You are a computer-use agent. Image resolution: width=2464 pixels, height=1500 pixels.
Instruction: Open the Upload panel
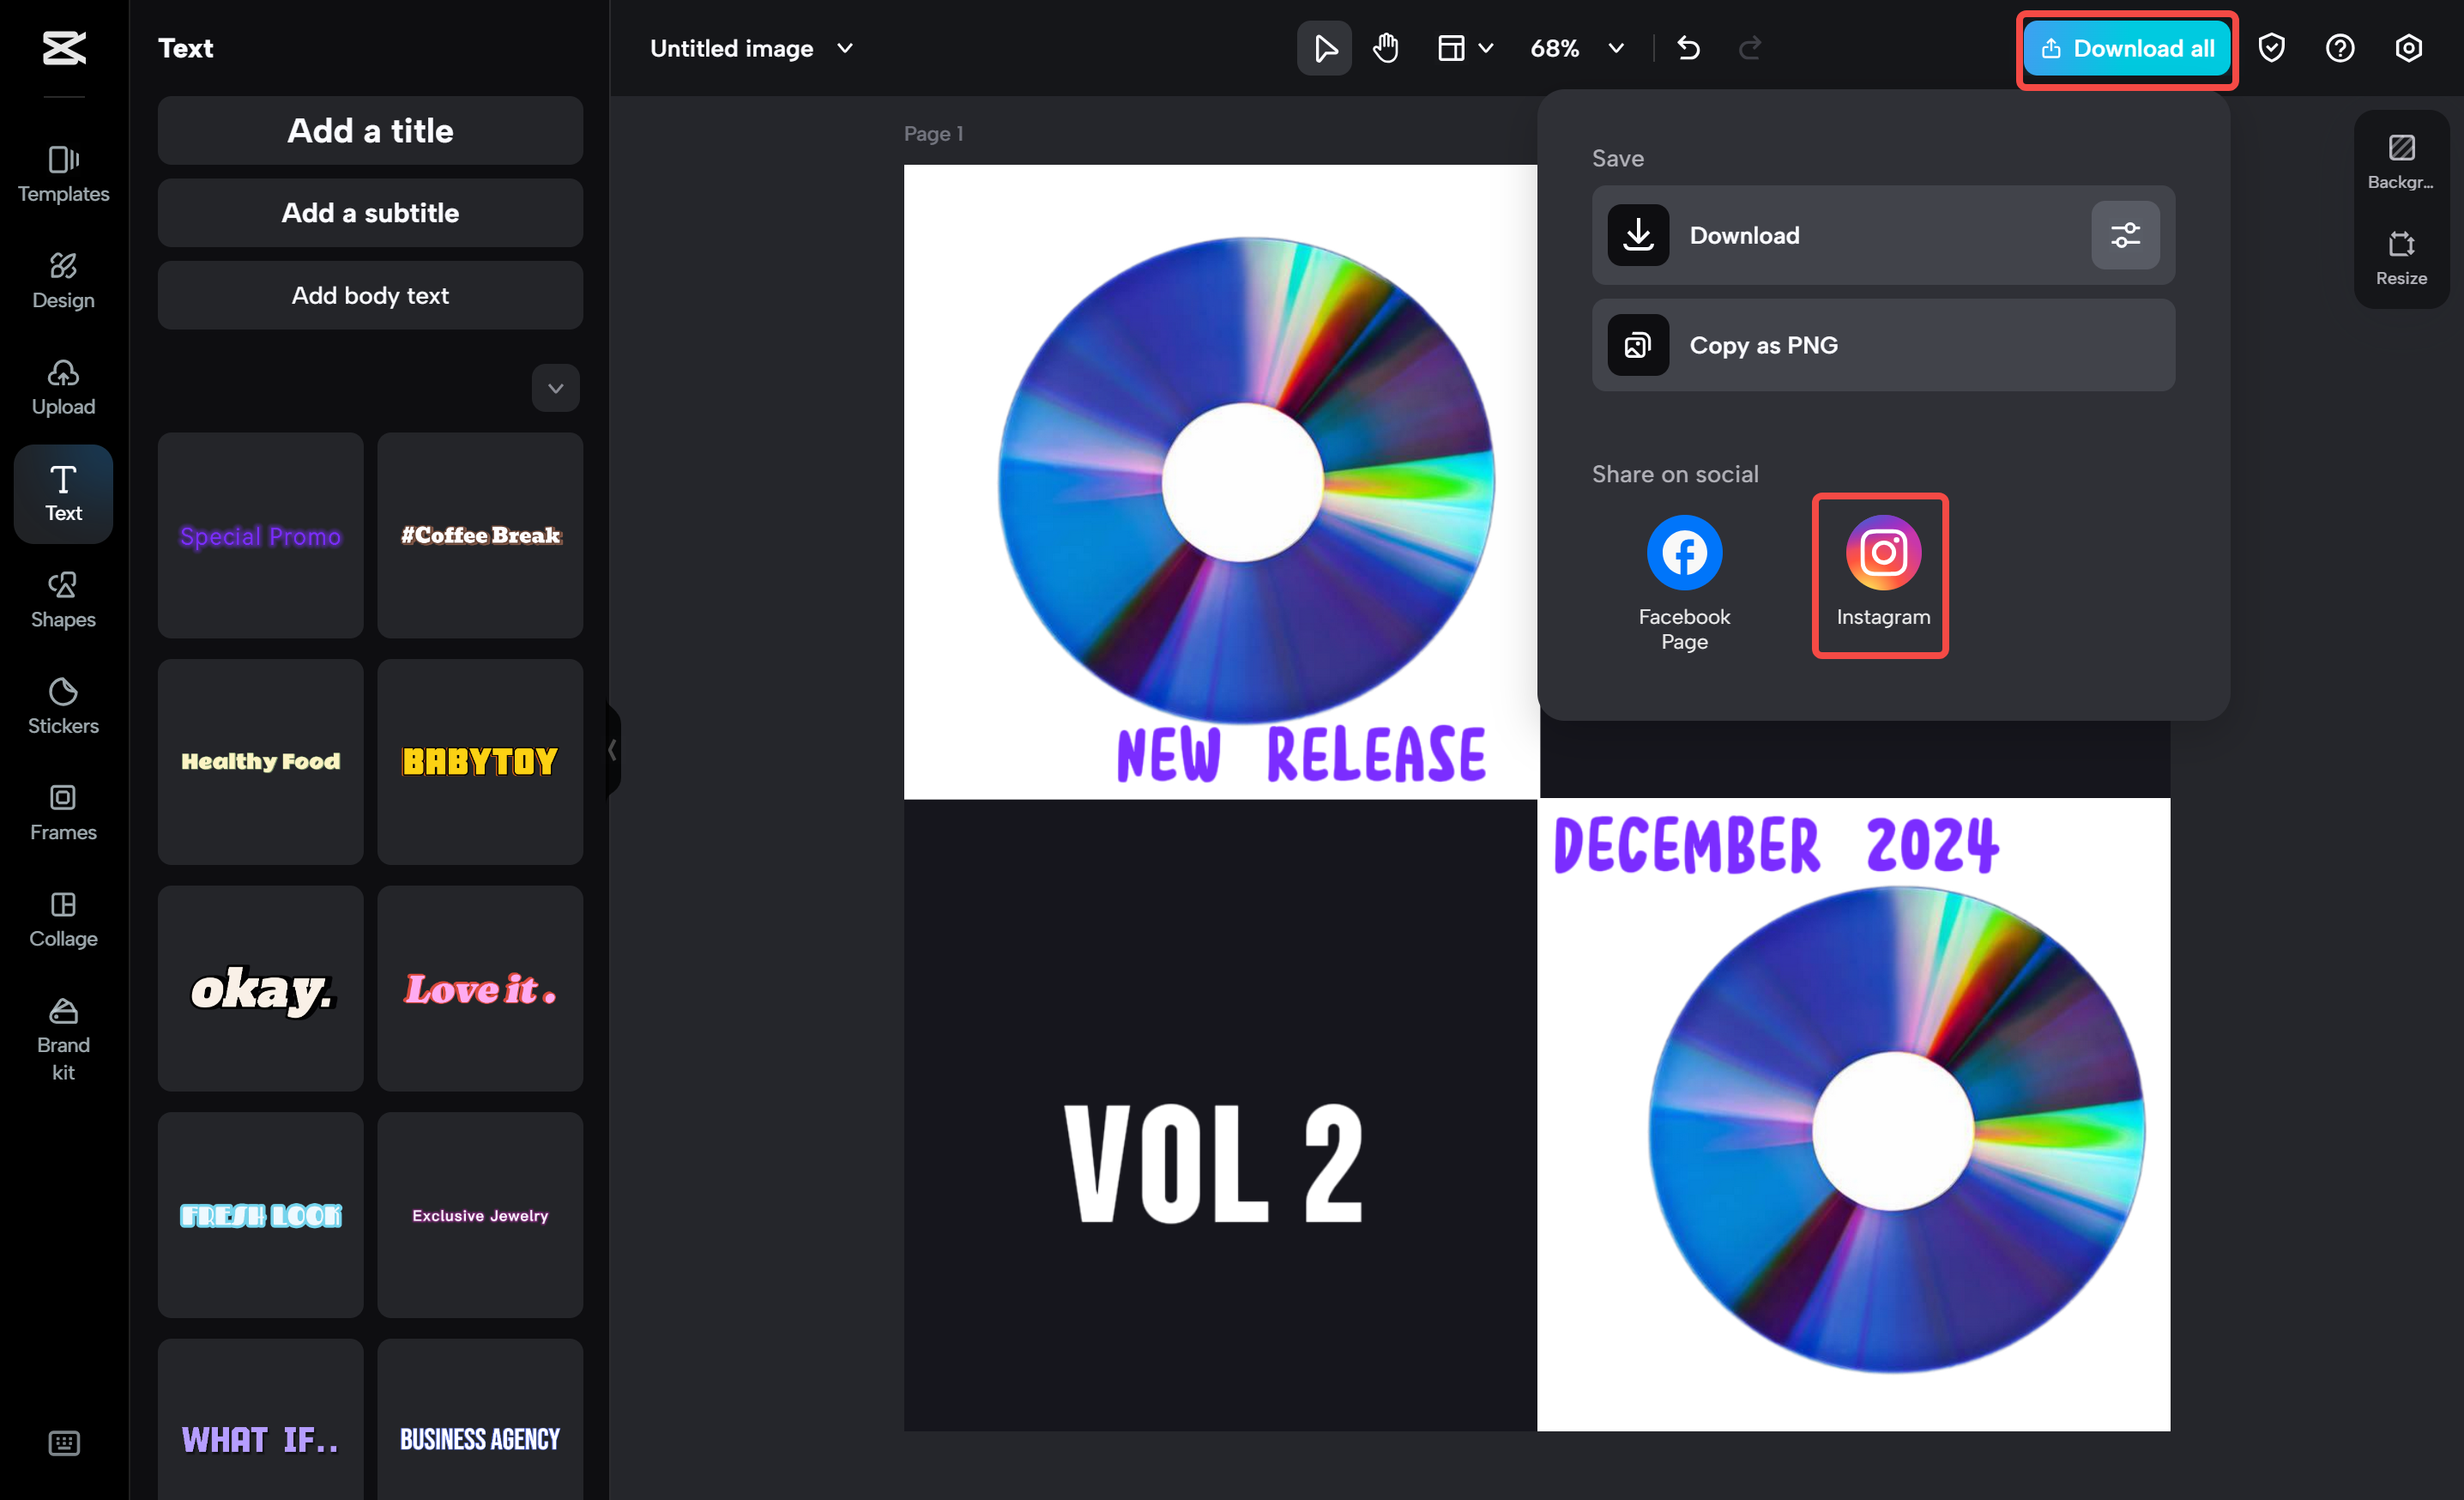coord(62,387)
